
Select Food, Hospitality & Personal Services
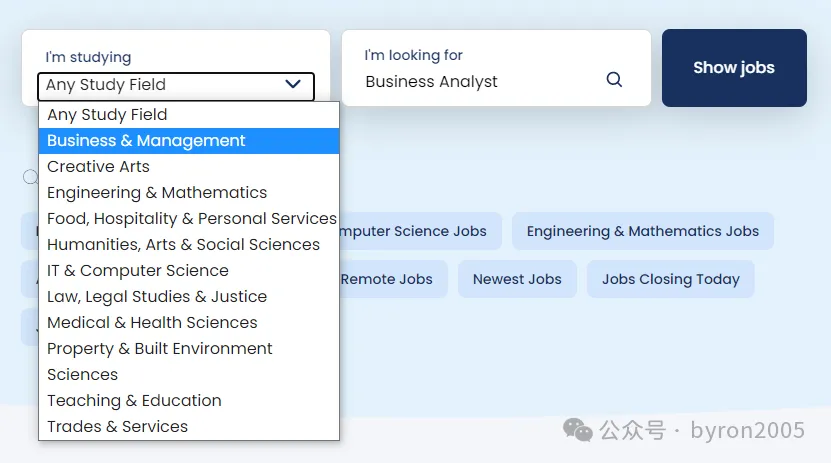pos(191,219)
